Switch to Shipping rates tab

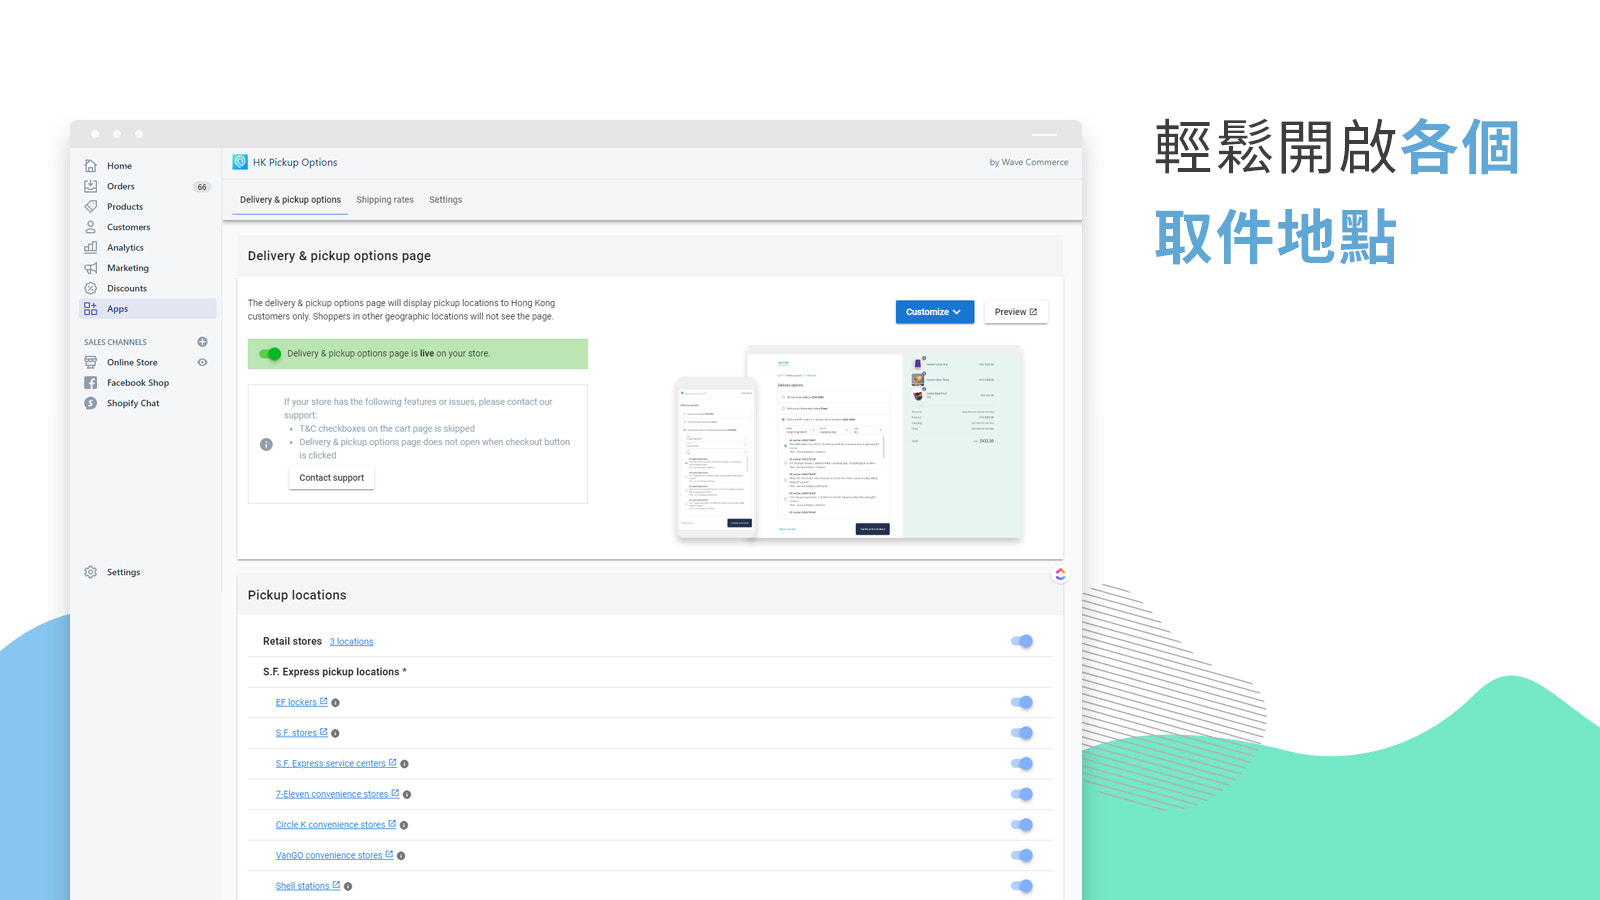(x=385, y=200)
